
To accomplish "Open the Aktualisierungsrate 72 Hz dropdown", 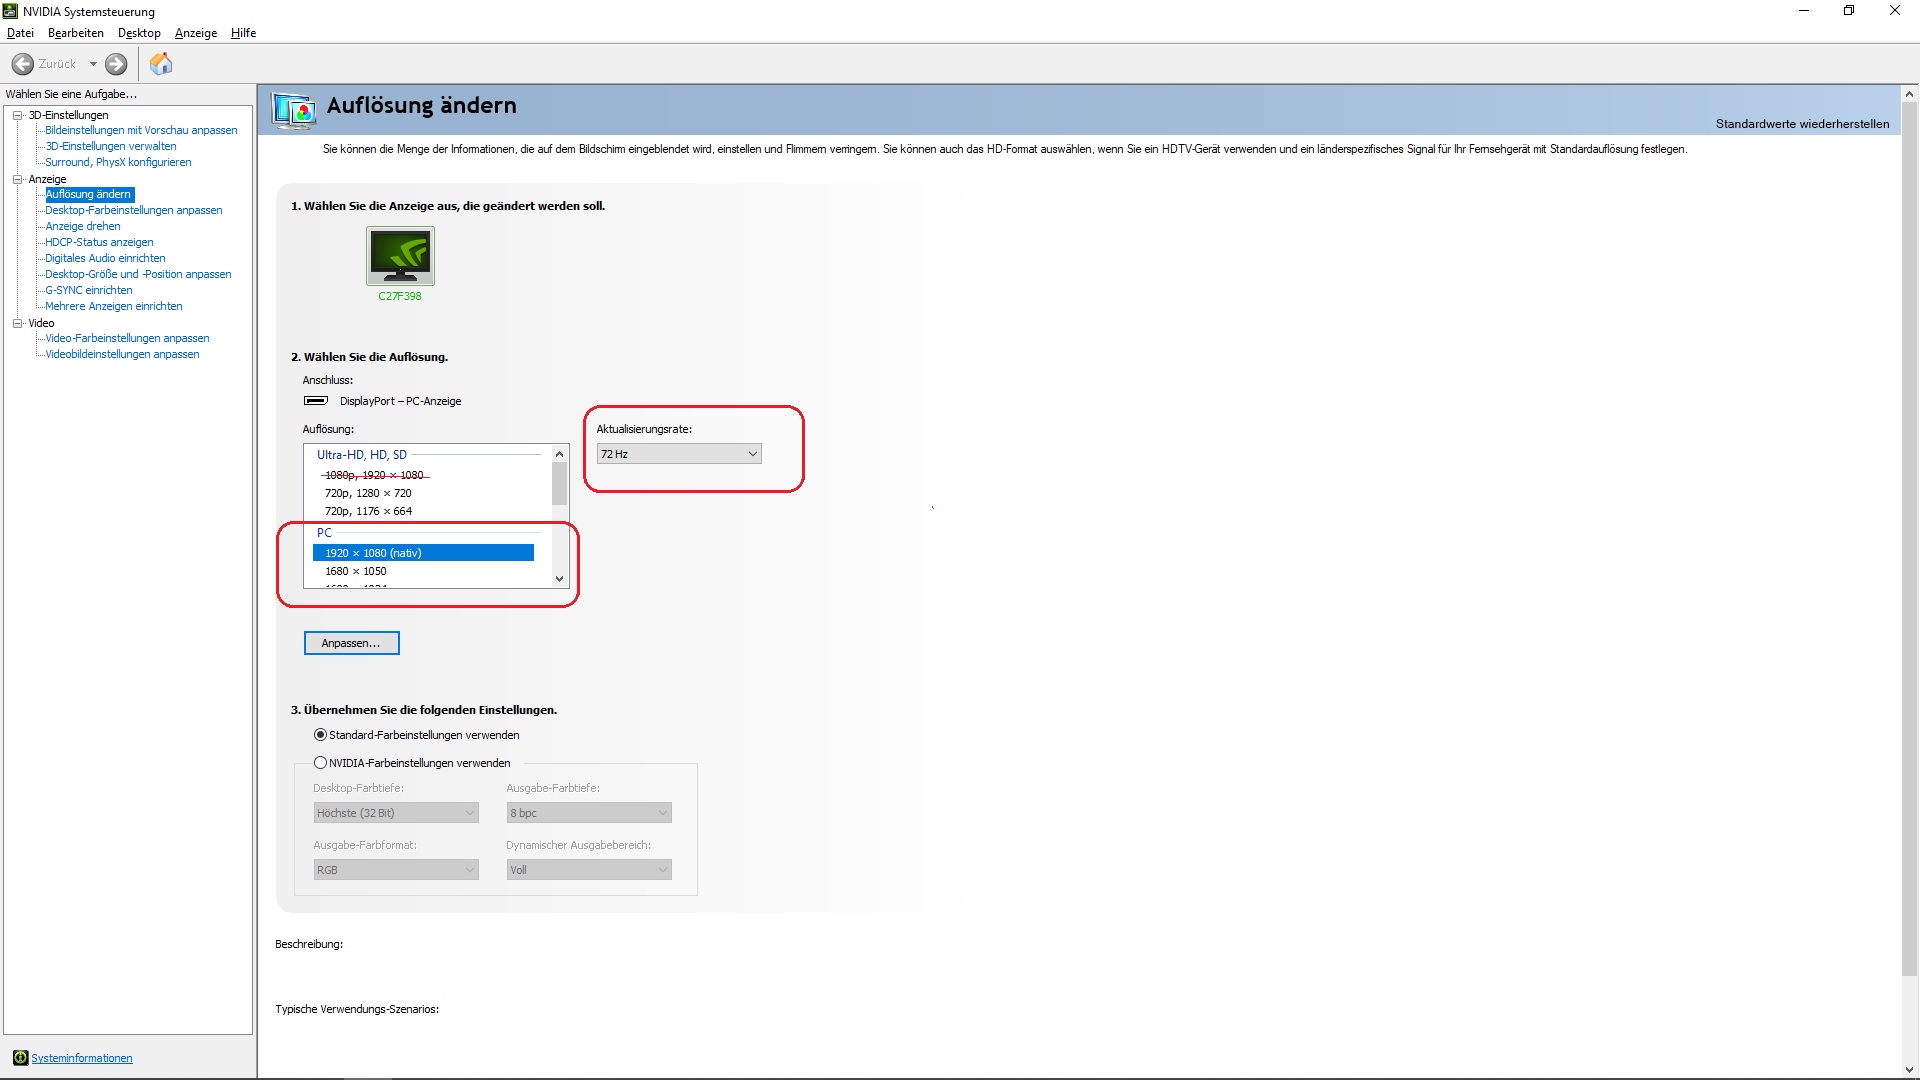I will pos(679,454).
